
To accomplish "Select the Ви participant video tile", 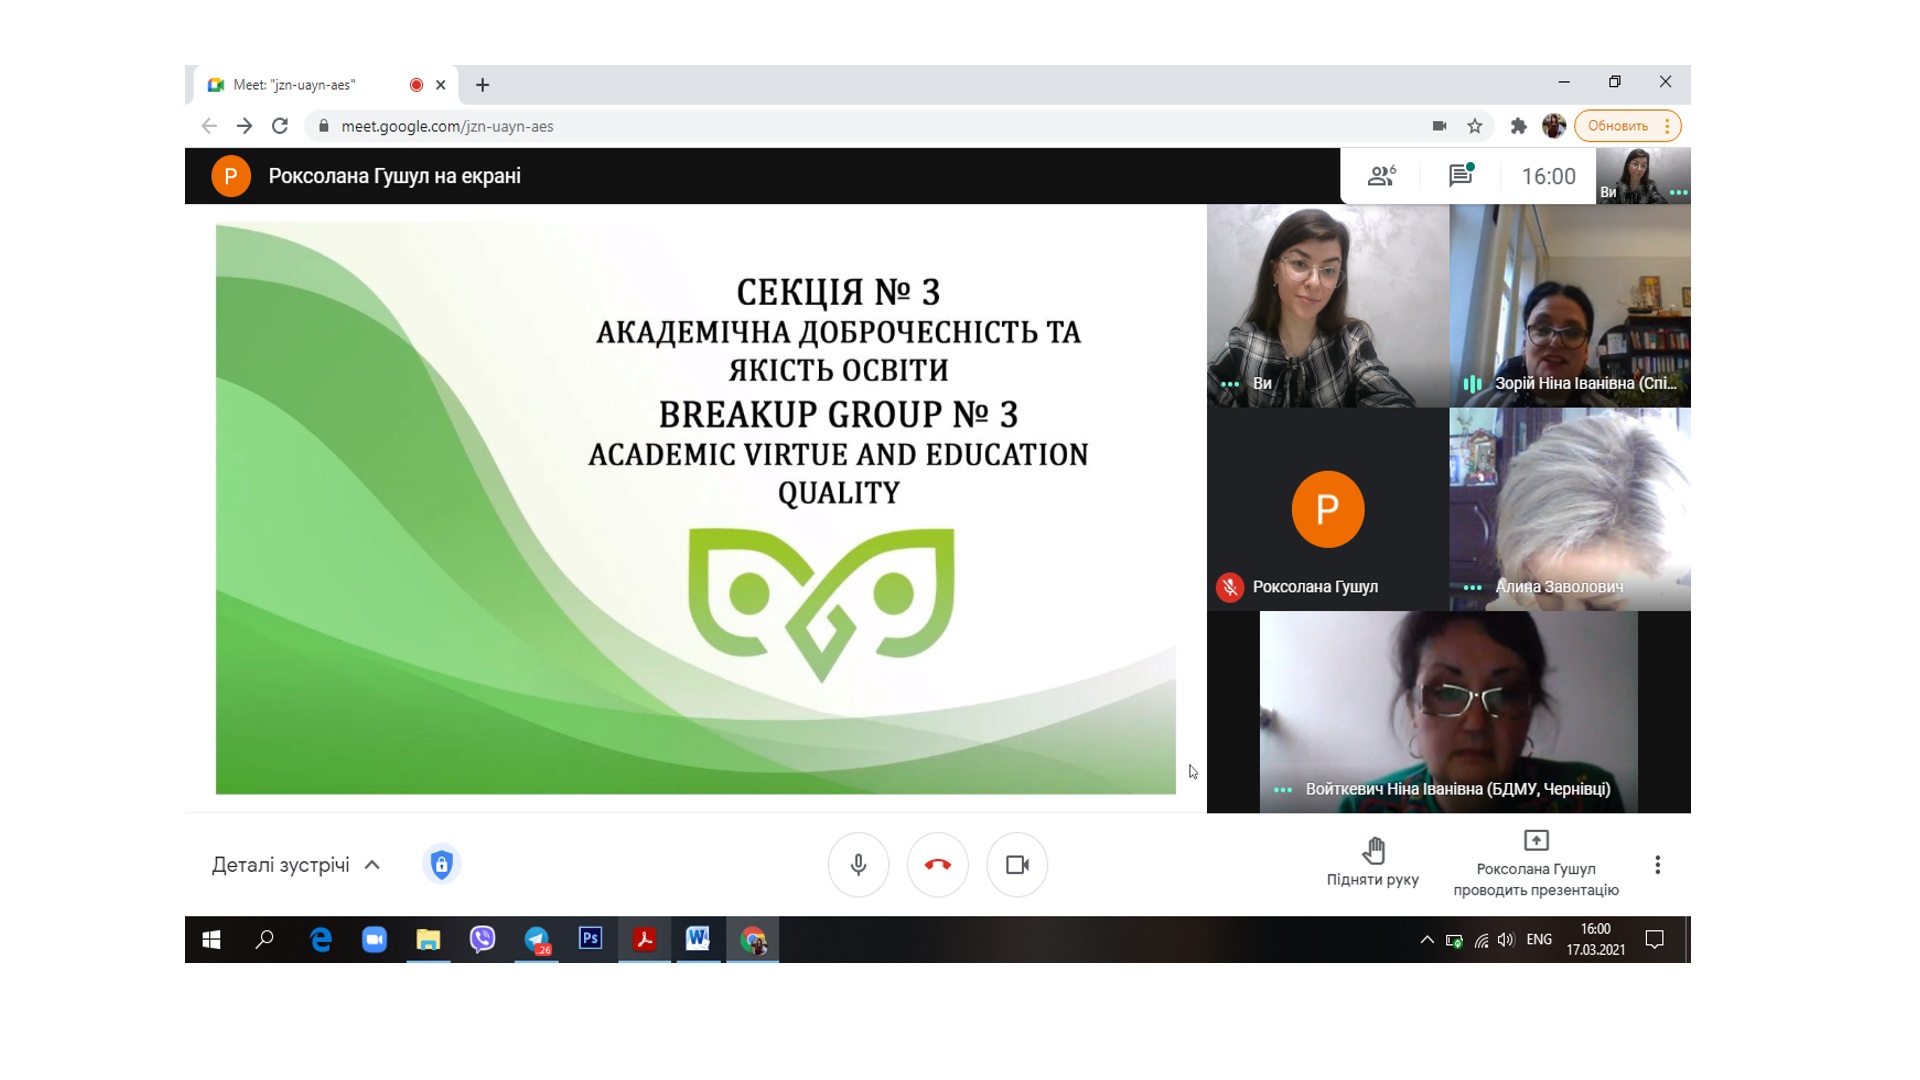I will 1327,306.
